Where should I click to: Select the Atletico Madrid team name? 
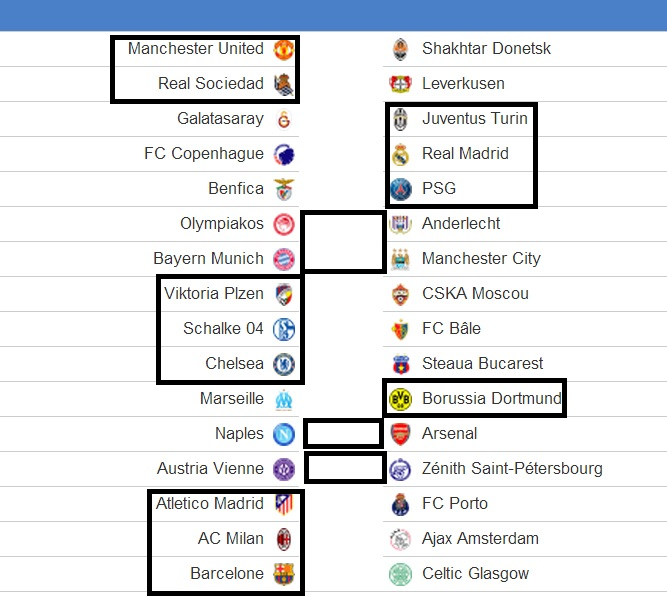(x=210, y=503)
